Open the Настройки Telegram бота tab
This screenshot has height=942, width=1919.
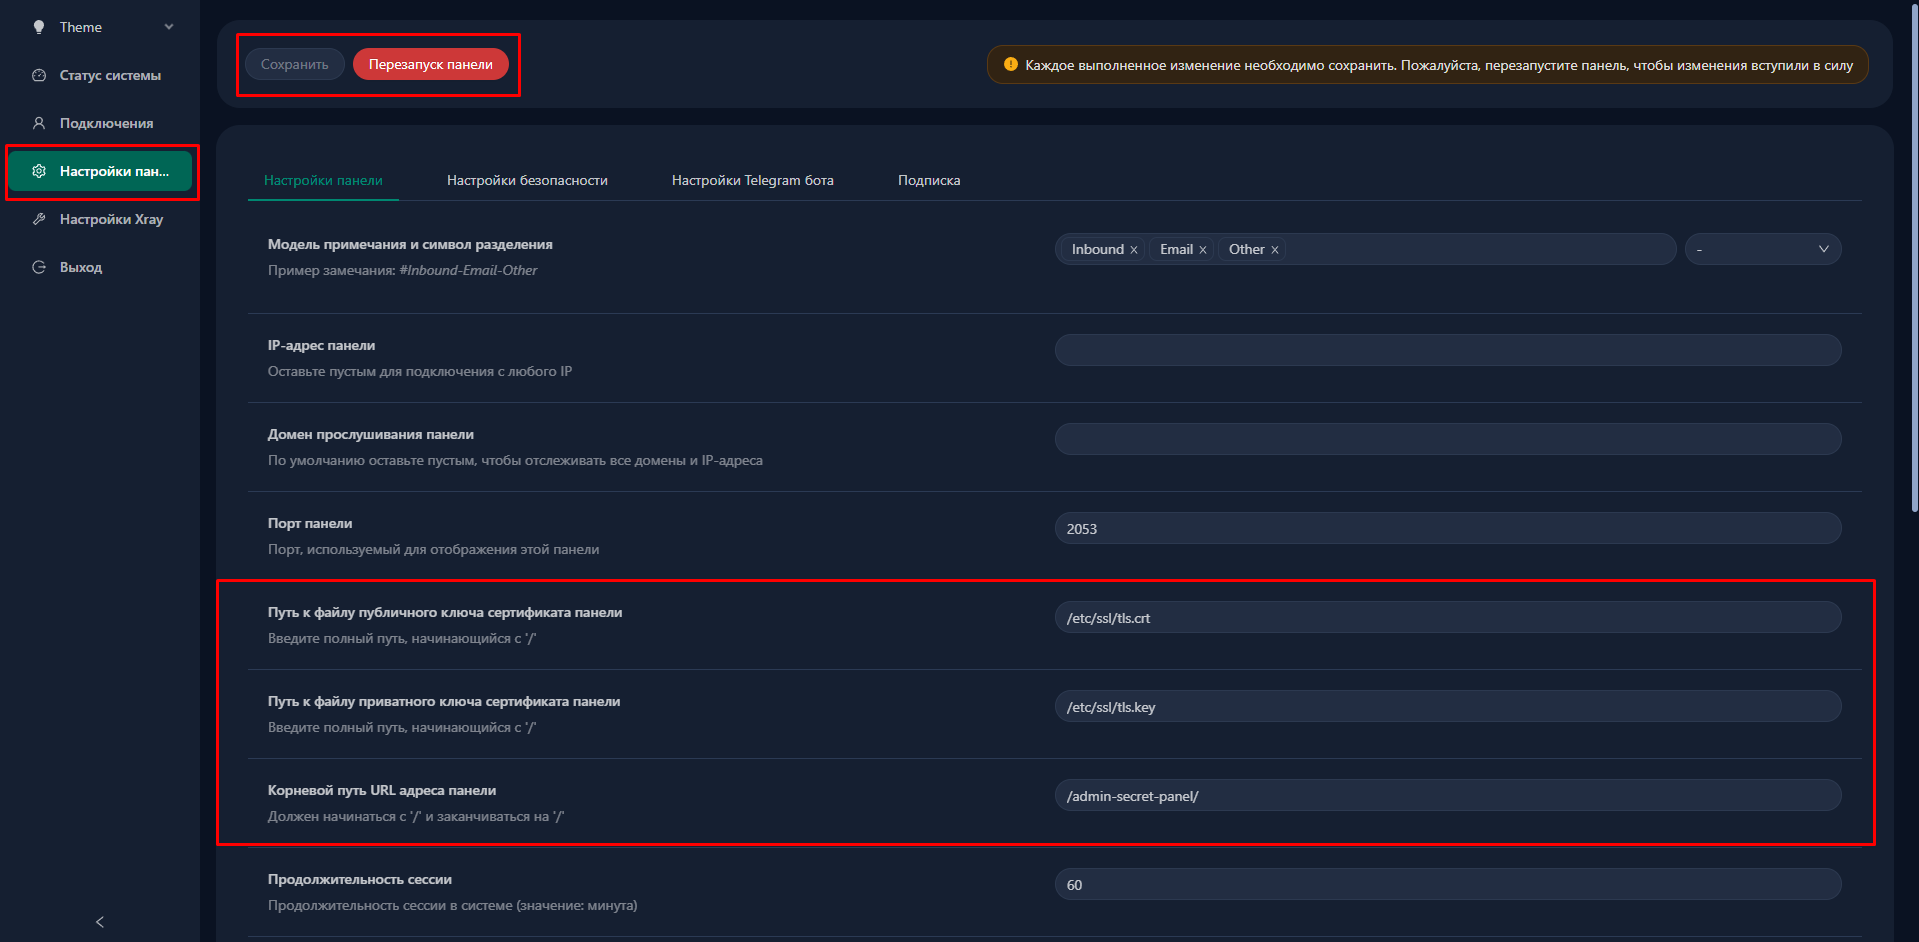pyautogui.click(x=752, y=180)
